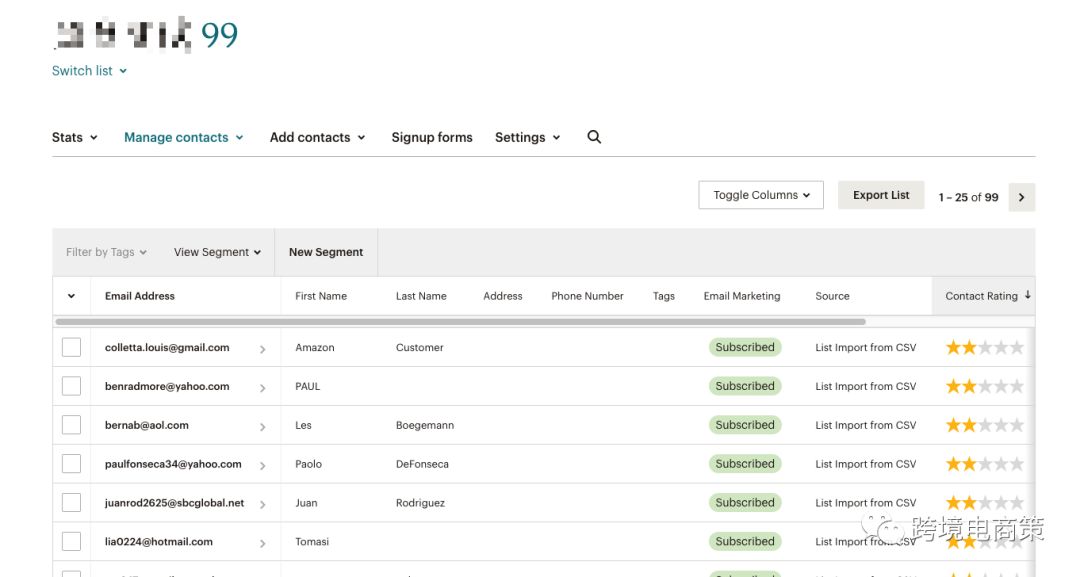The height and width of the screenshot is (577, 1080).
Task: Click the star rating for colletta.louis@gmail.com
Action: (x=984, y=347)
